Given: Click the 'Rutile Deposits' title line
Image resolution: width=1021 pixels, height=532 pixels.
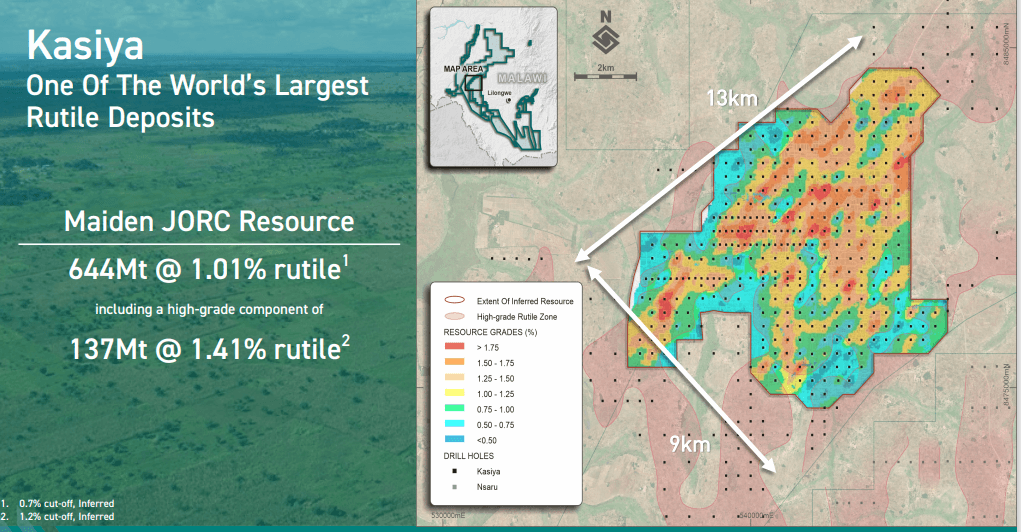Looking at the screenshot, I should coord(120,118).
